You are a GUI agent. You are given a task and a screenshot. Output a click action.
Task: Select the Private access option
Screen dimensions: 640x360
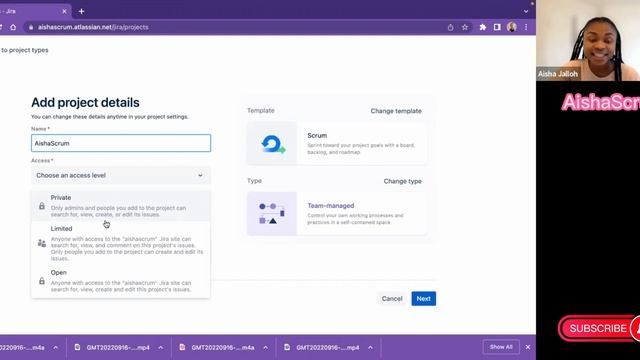(121, 206)
